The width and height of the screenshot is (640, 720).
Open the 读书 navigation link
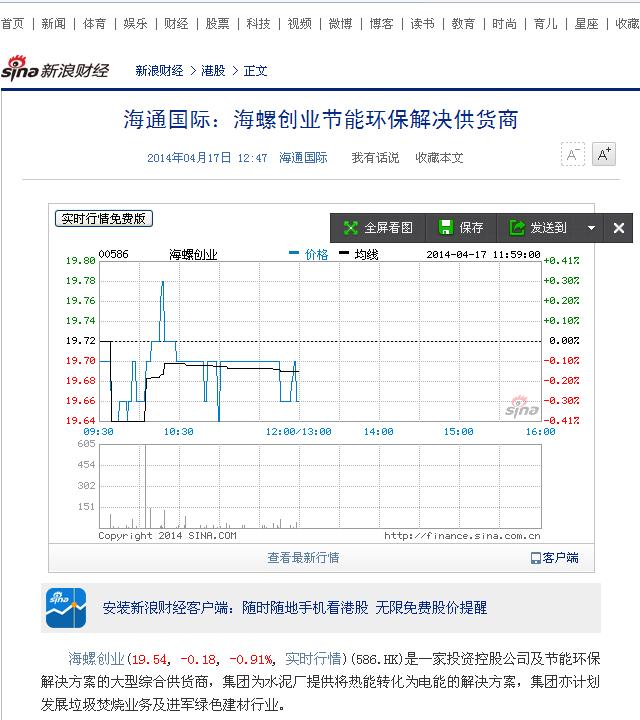point(422,23)
